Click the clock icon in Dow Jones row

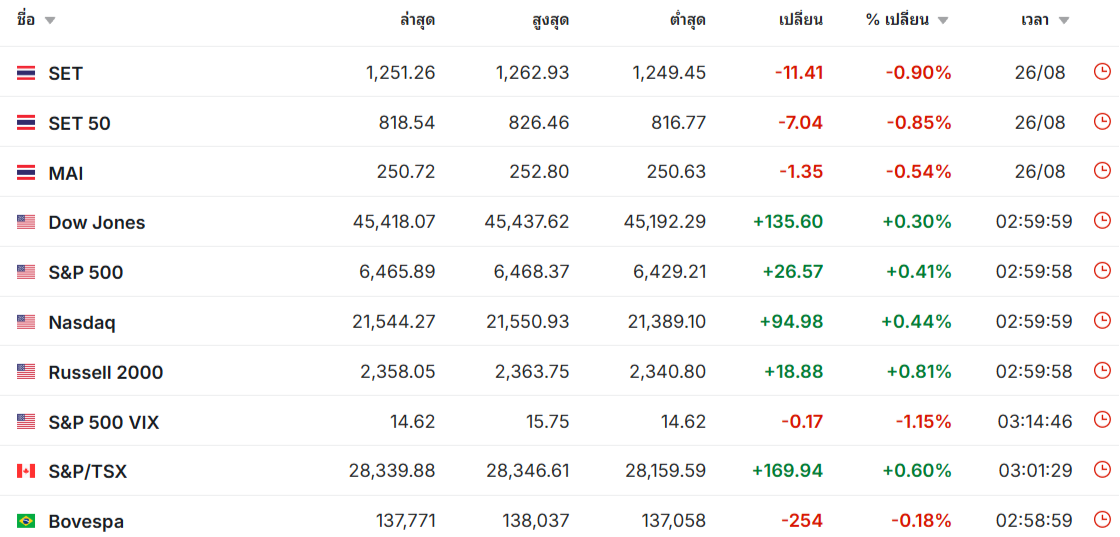(1102, 221)
